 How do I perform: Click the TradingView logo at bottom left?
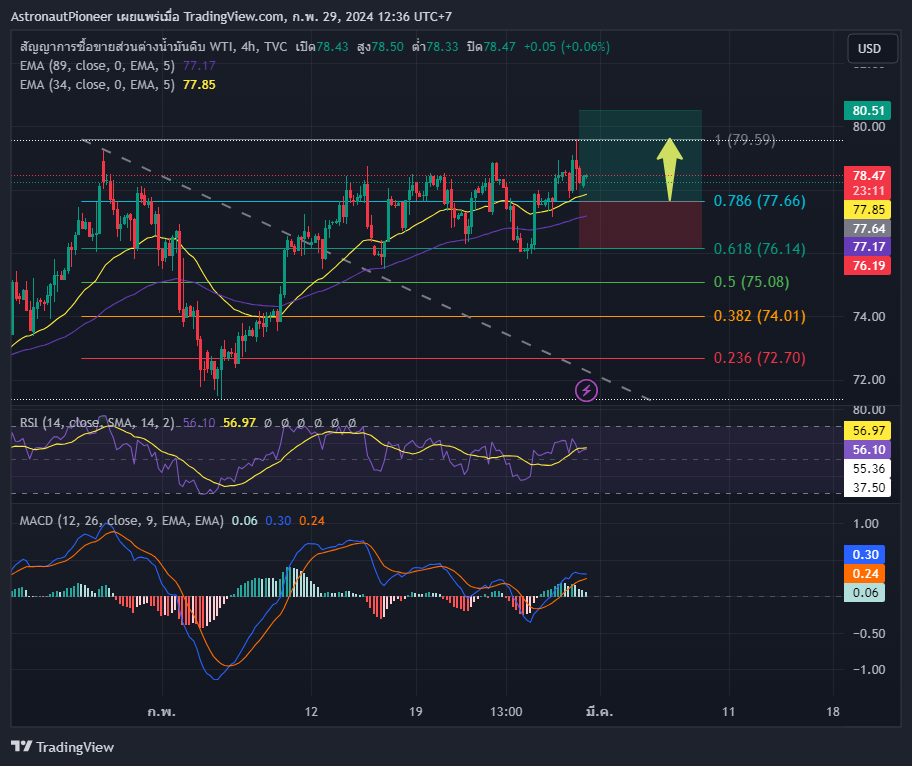[62, 747]
